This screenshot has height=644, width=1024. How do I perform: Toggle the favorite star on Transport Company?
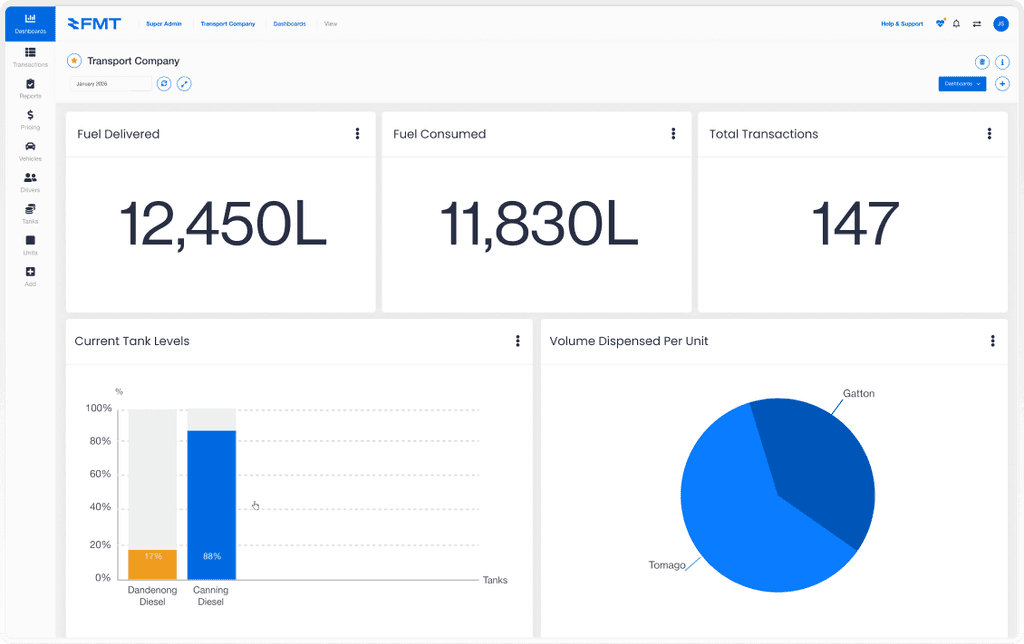tap(74, 61)
